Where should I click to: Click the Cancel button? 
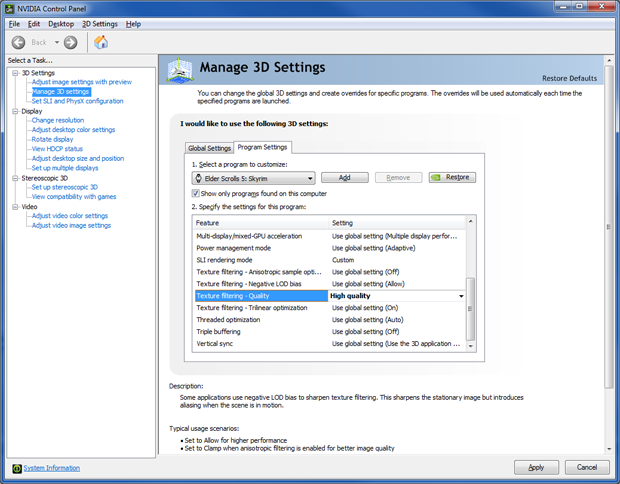tap(587, 467)
